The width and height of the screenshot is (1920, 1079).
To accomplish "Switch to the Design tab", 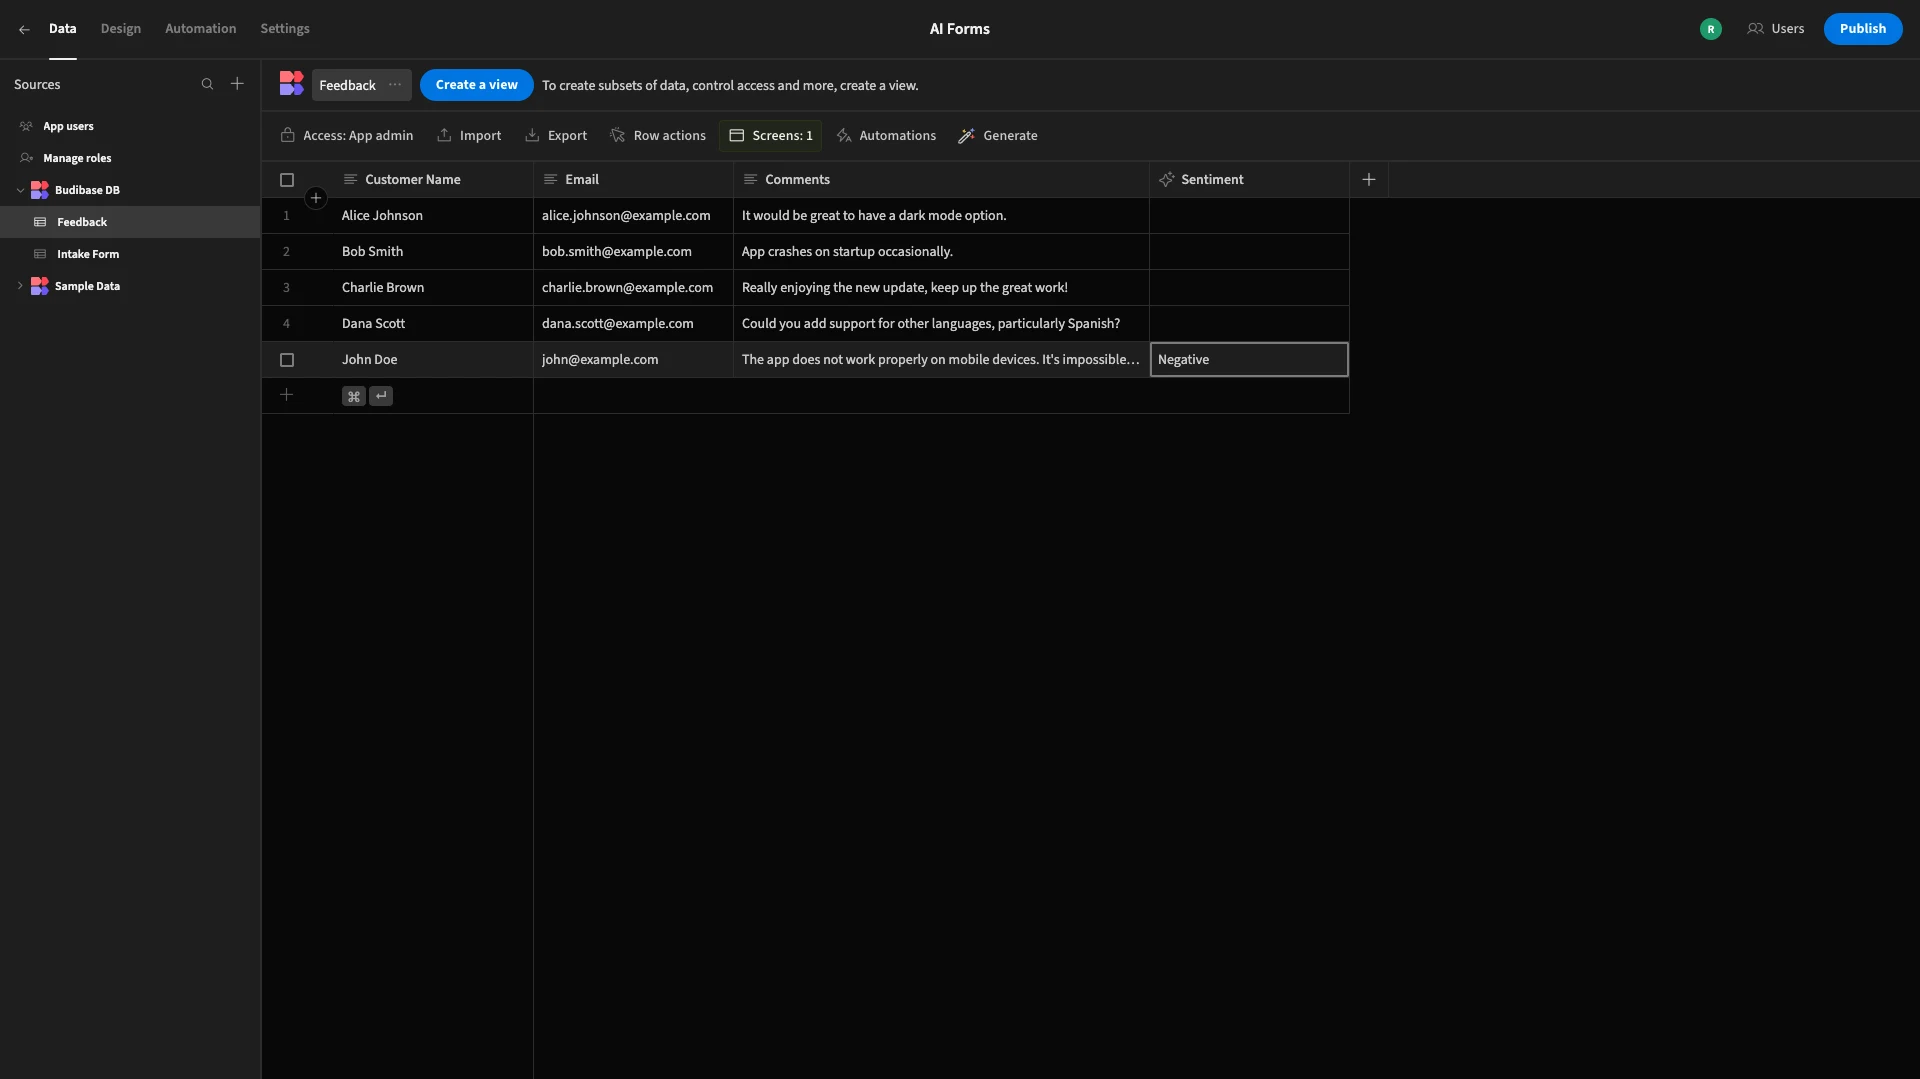I will coord(121,29).
